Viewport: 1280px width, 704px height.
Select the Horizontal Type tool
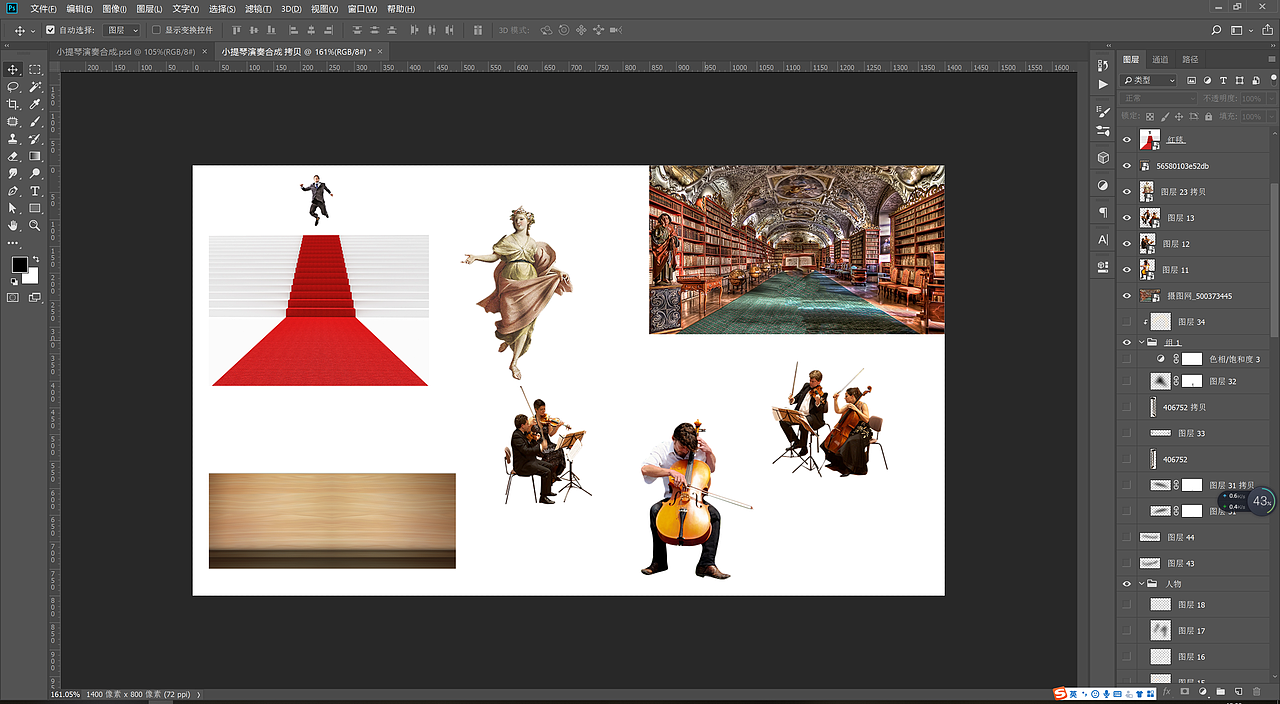coord(35,191)
